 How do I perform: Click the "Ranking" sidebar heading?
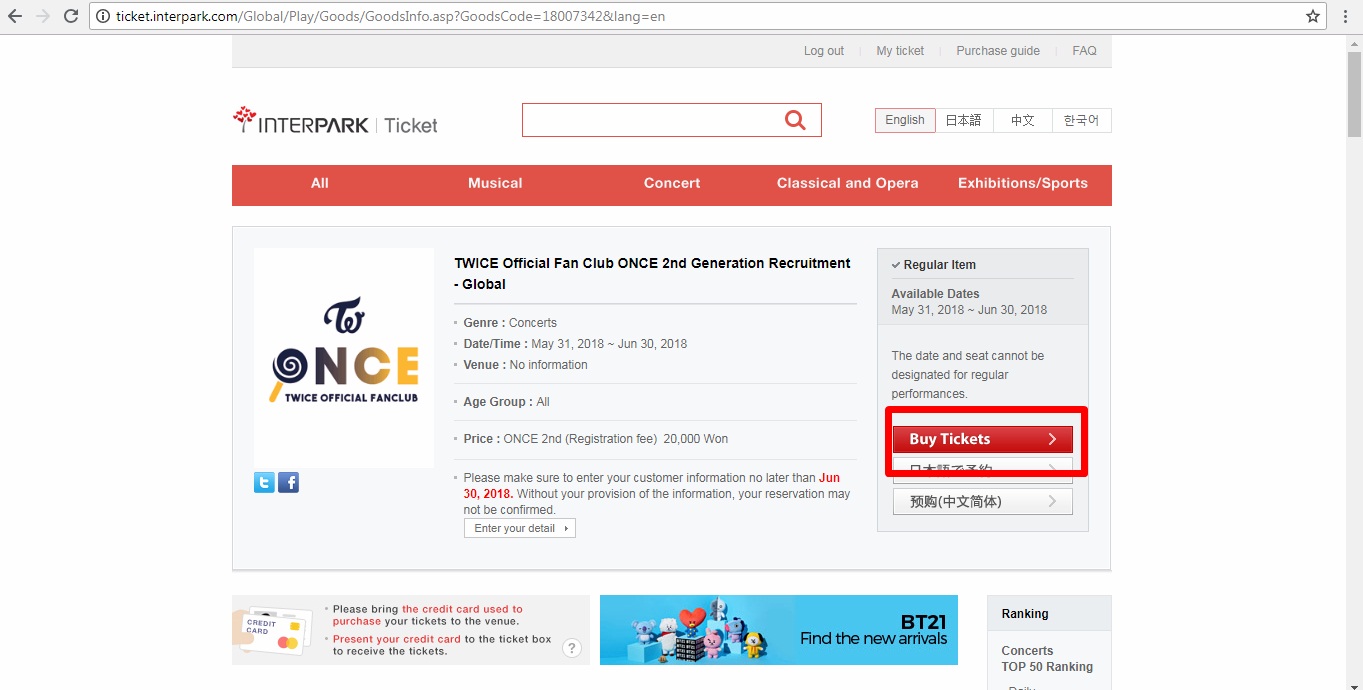1025,614
